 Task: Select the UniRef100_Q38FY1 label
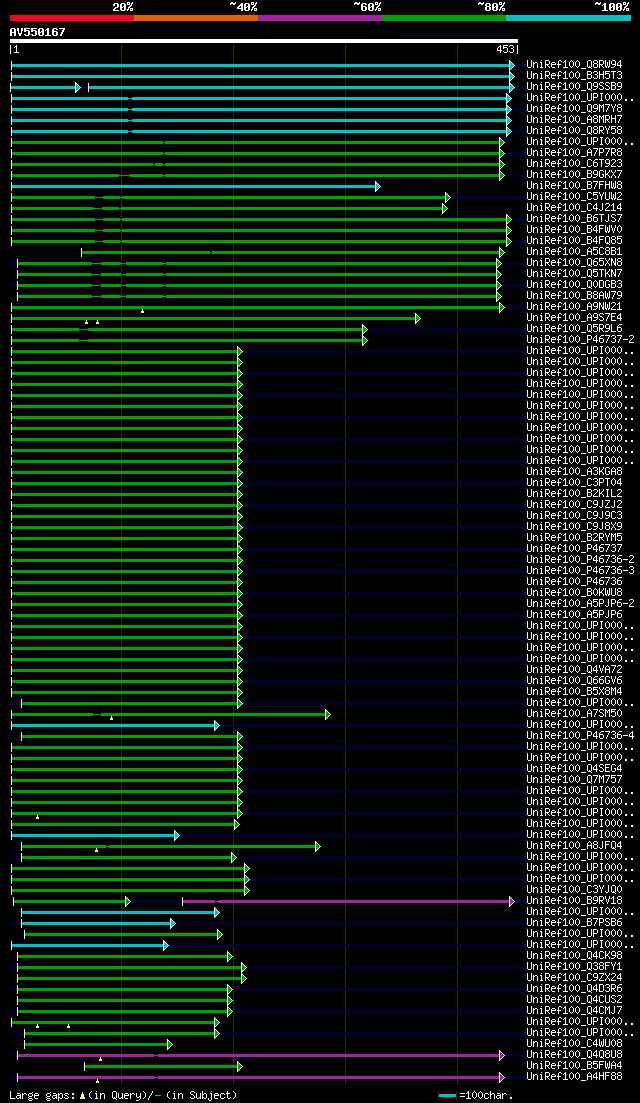[574, 968]
